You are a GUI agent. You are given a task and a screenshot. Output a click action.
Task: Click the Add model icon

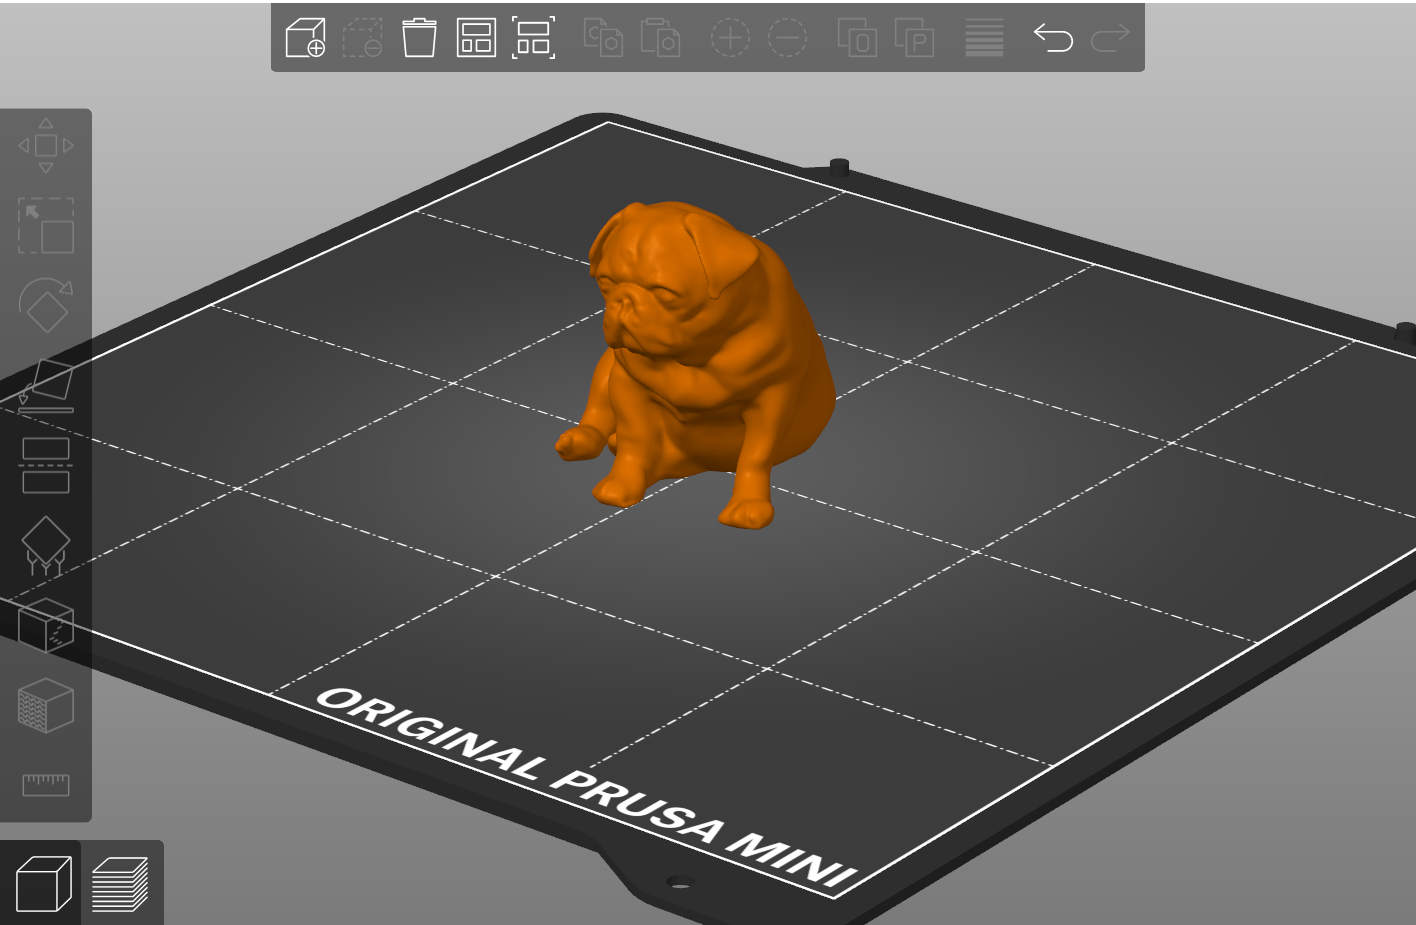pyautogui.click(x=305, y=38)
